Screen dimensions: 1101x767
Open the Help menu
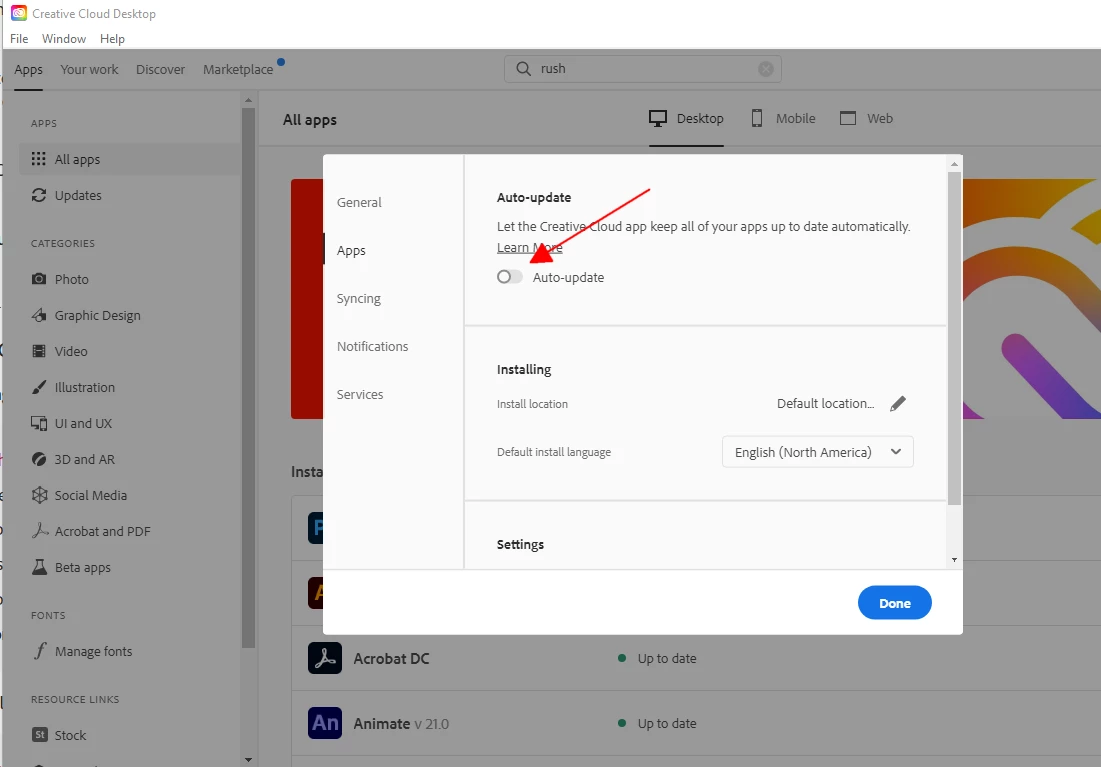tap(112, 39)
